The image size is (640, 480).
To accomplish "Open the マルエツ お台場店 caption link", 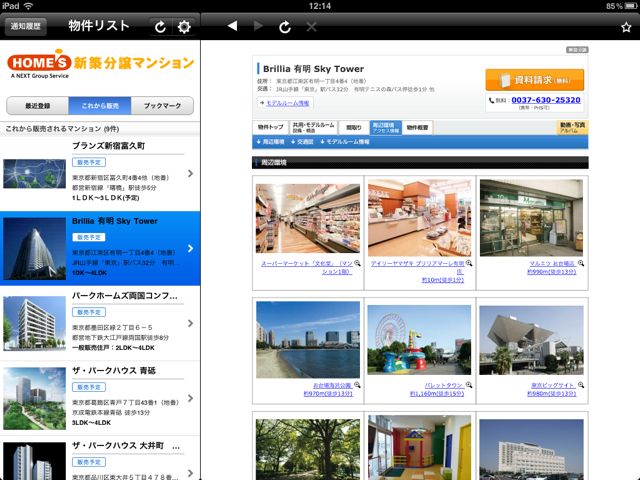I will click(551, 267).
